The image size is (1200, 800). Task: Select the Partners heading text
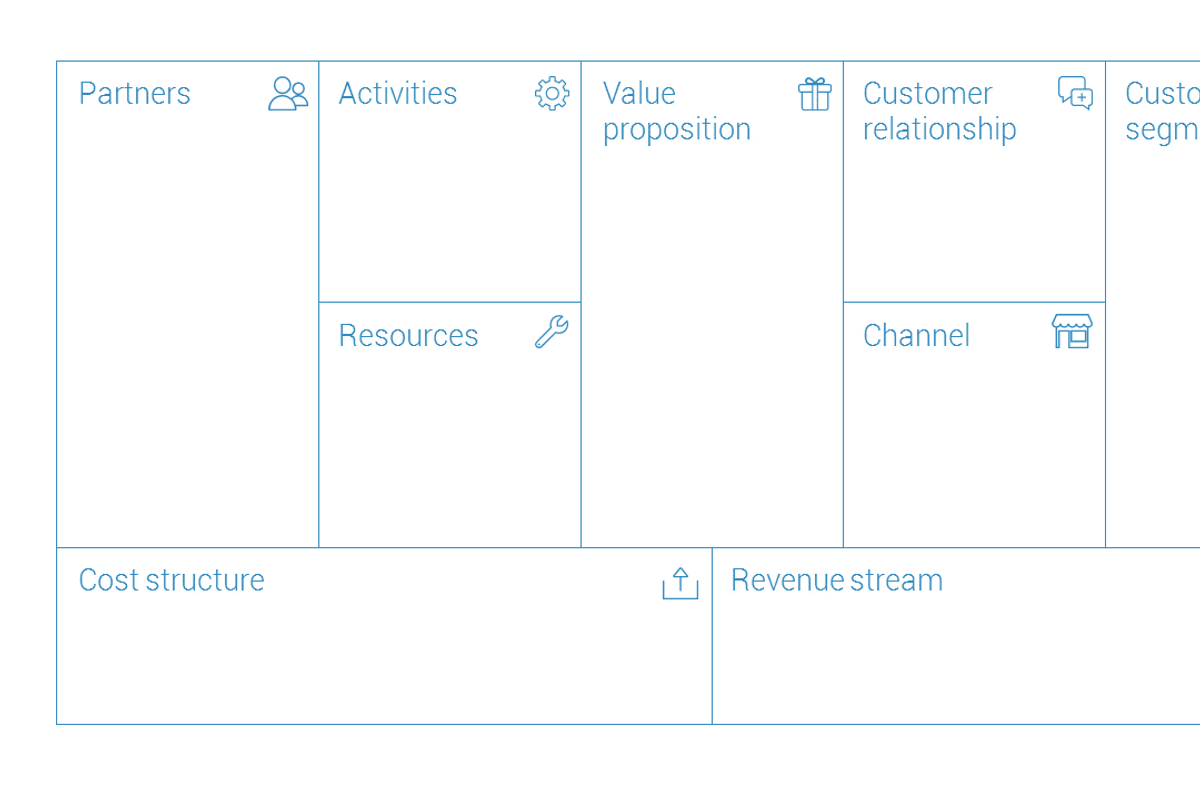click(x=135, y=93)
